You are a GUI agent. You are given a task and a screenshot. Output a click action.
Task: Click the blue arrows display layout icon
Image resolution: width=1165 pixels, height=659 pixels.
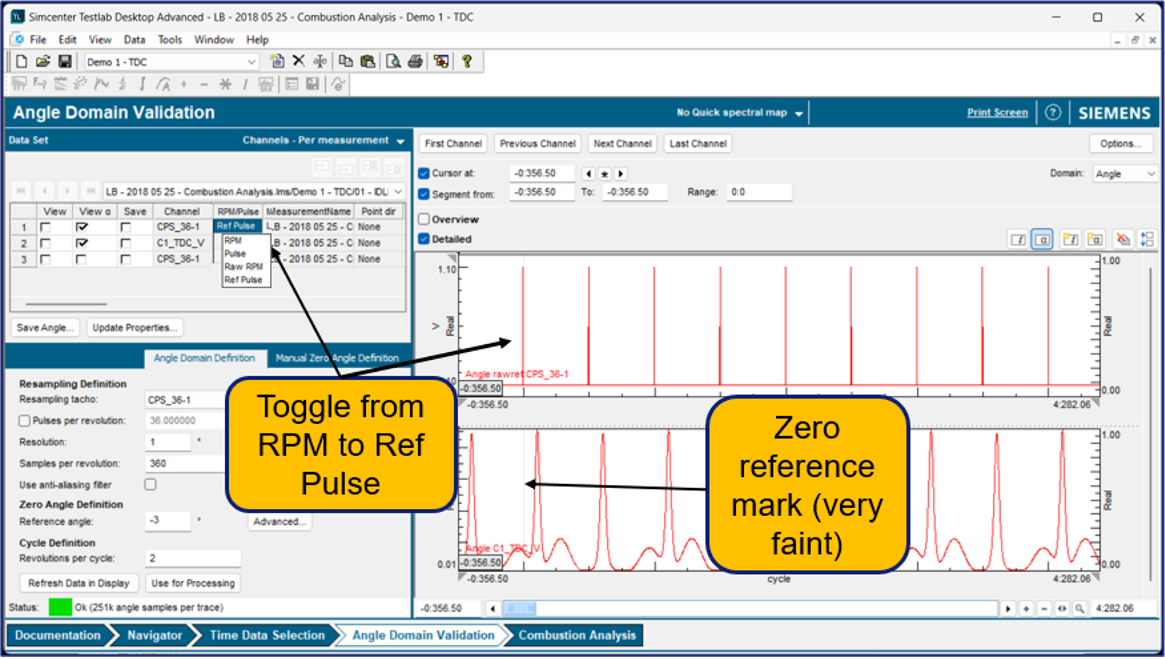click(x=1147, y=239)
